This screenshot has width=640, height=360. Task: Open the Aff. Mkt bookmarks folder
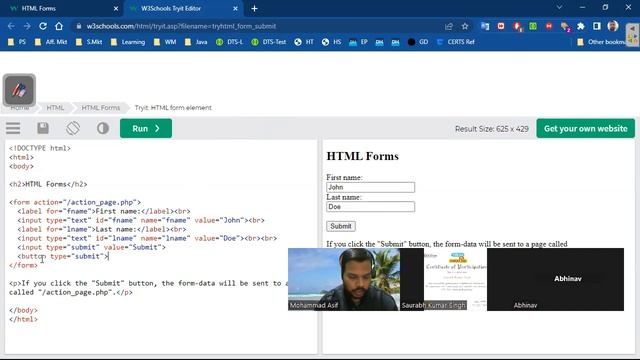pos(51,42)
